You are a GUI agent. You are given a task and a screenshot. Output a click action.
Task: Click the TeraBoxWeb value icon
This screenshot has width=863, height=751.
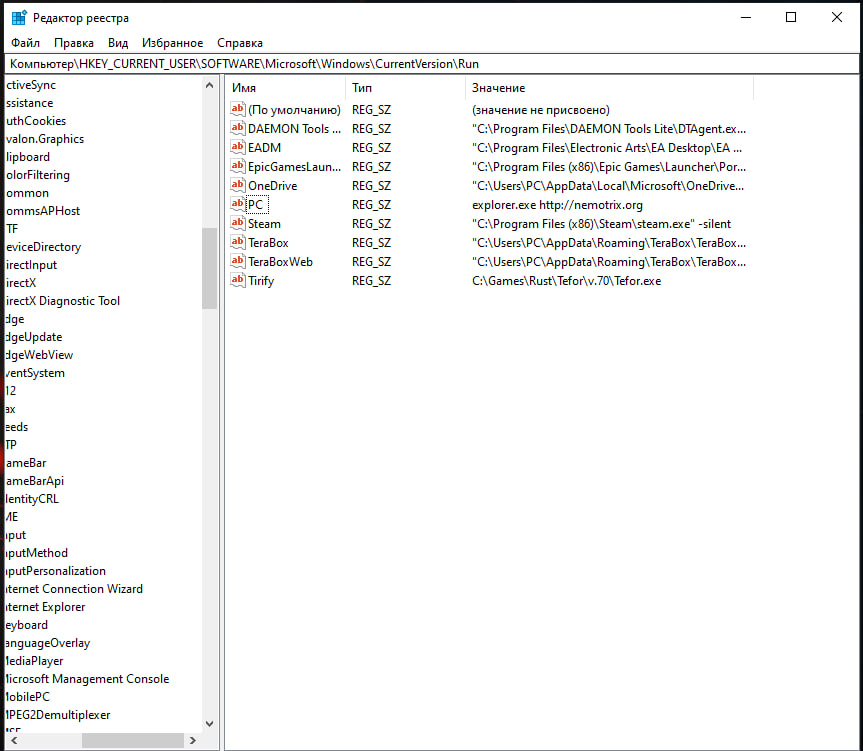pos(237,261)
